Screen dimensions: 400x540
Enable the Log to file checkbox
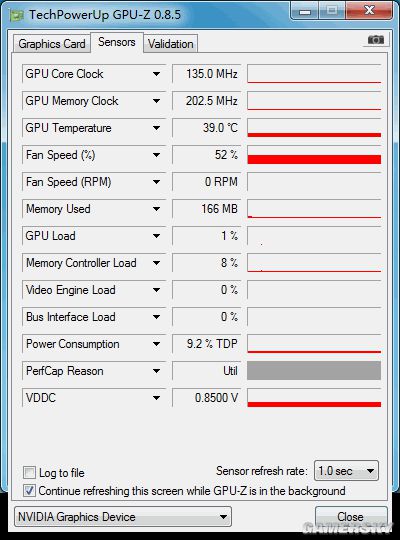[x=29, y=472]
